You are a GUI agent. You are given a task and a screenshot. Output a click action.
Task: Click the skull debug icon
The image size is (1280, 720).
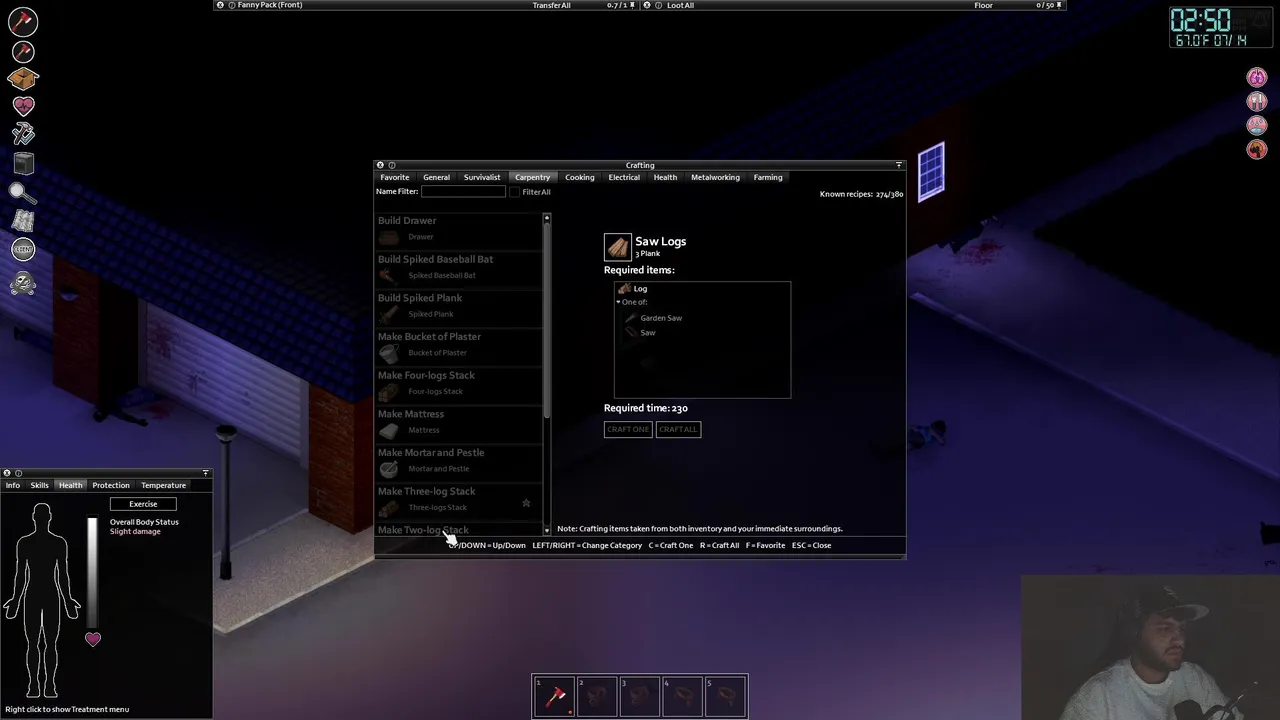24,283
